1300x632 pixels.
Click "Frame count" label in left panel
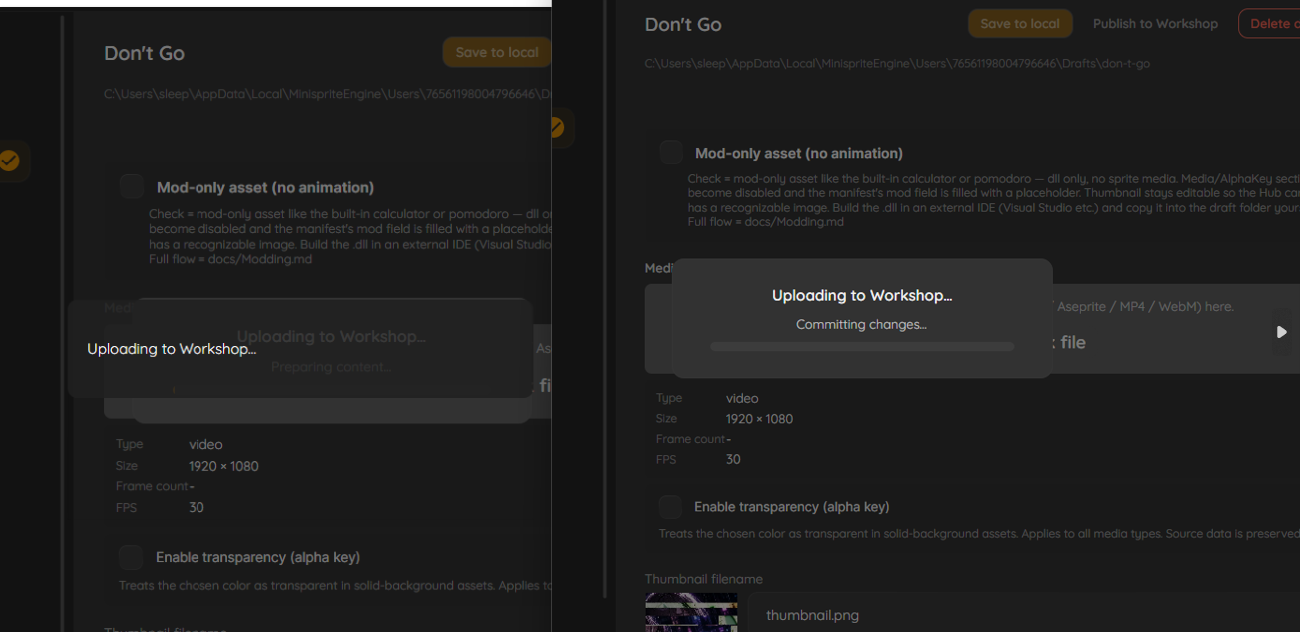152,486
